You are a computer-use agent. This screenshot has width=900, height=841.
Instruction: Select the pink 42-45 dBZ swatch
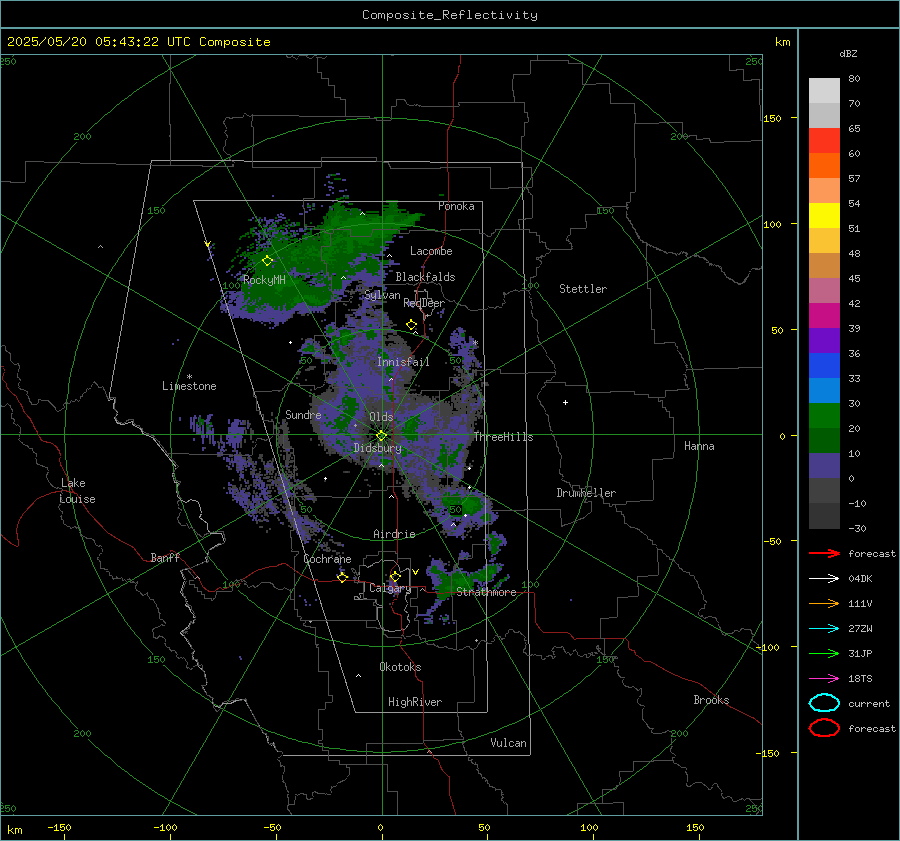tap(824, 291)
